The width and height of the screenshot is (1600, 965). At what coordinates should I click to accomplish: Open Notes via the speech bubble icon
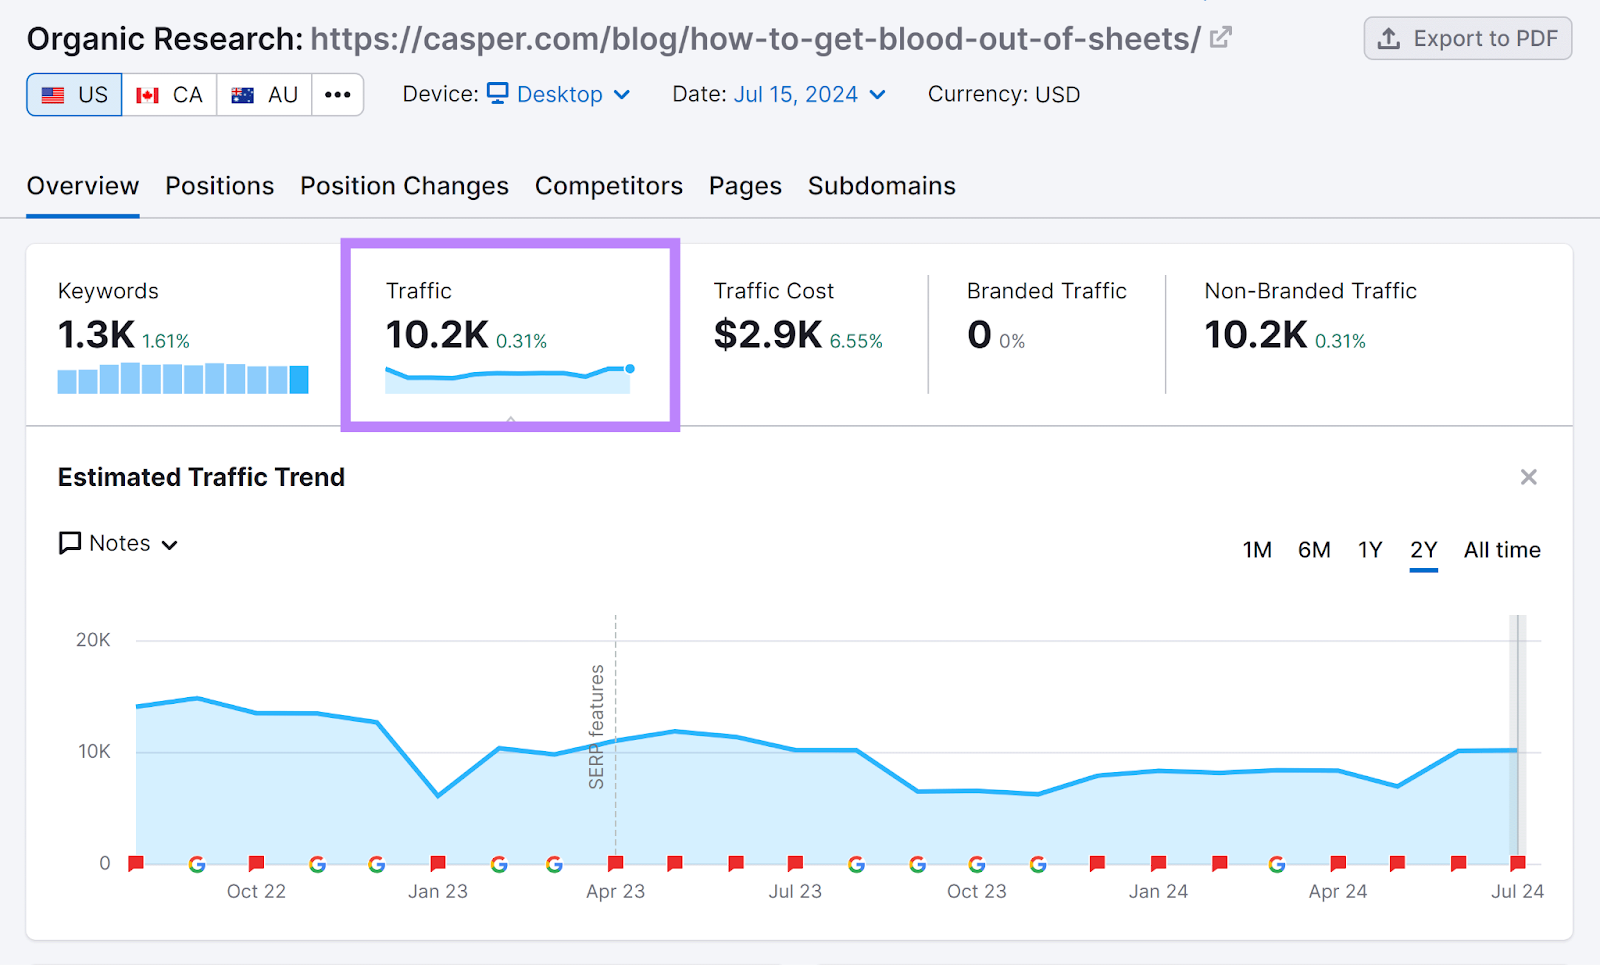pos(68,543)
